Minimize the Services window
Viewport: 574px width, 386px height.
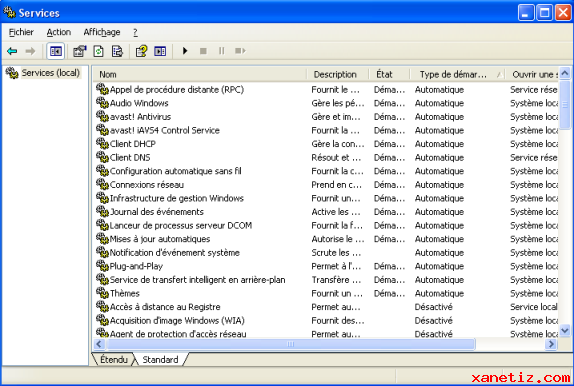[x=526, y=13]
